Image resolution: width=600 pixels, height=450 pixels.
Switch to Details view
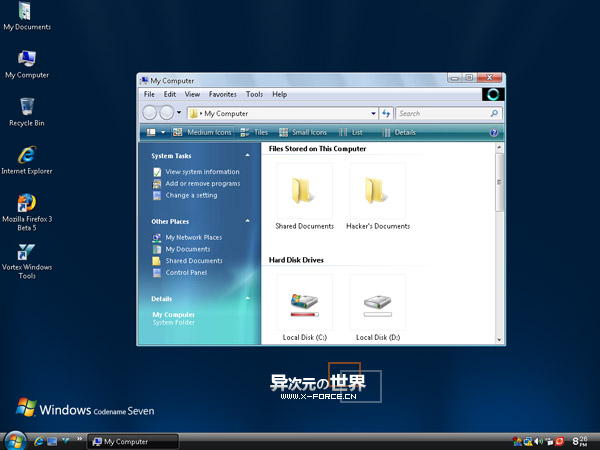(399, 132)
